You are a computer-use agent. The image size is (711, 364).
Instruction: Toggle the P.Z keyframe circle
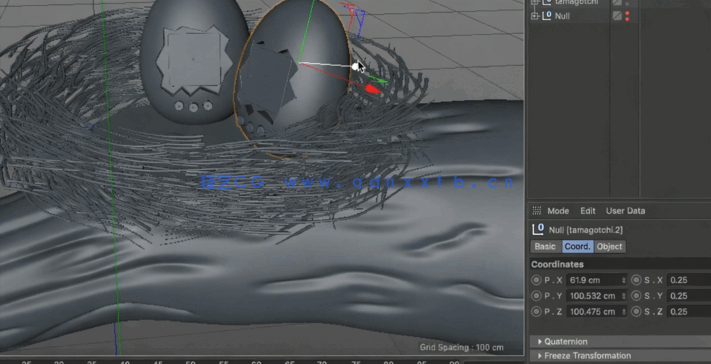[536, 312]
